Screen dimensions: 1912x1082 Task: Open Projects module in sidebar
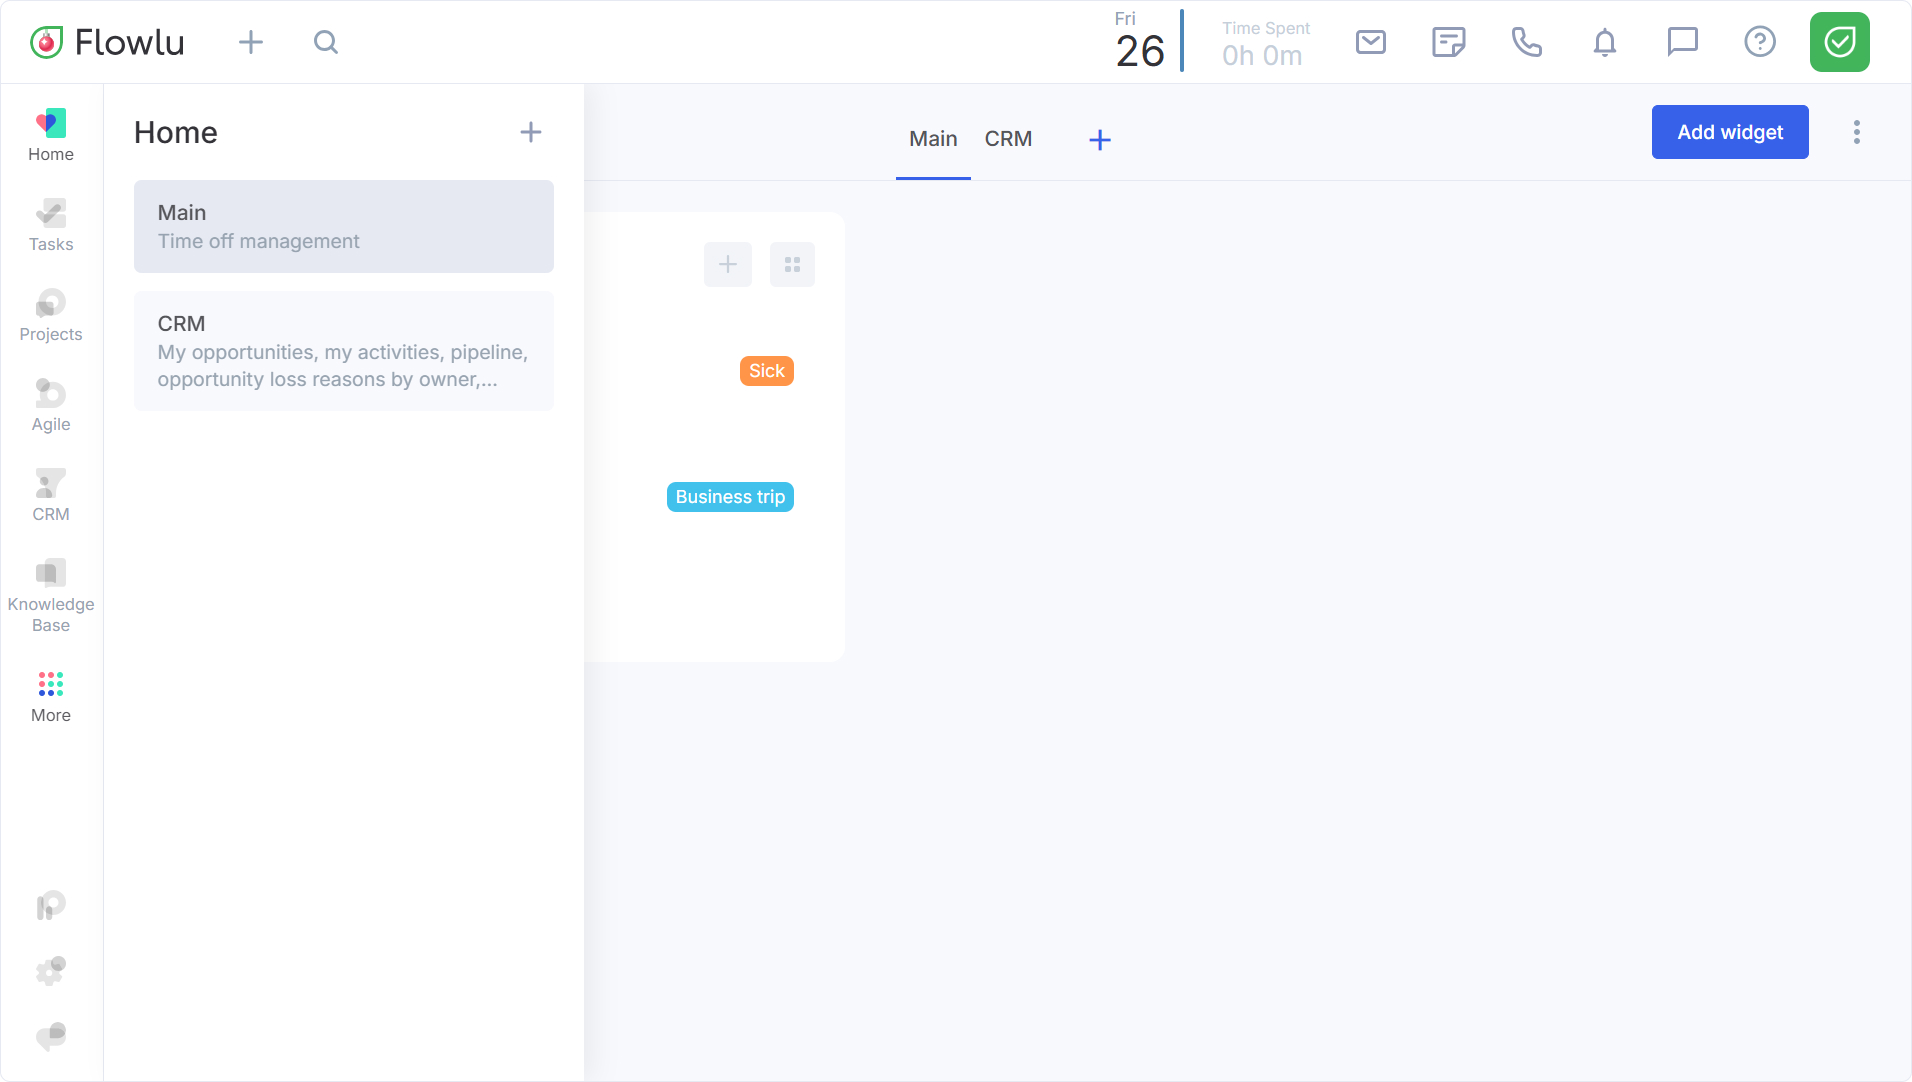tap(51, 315)
